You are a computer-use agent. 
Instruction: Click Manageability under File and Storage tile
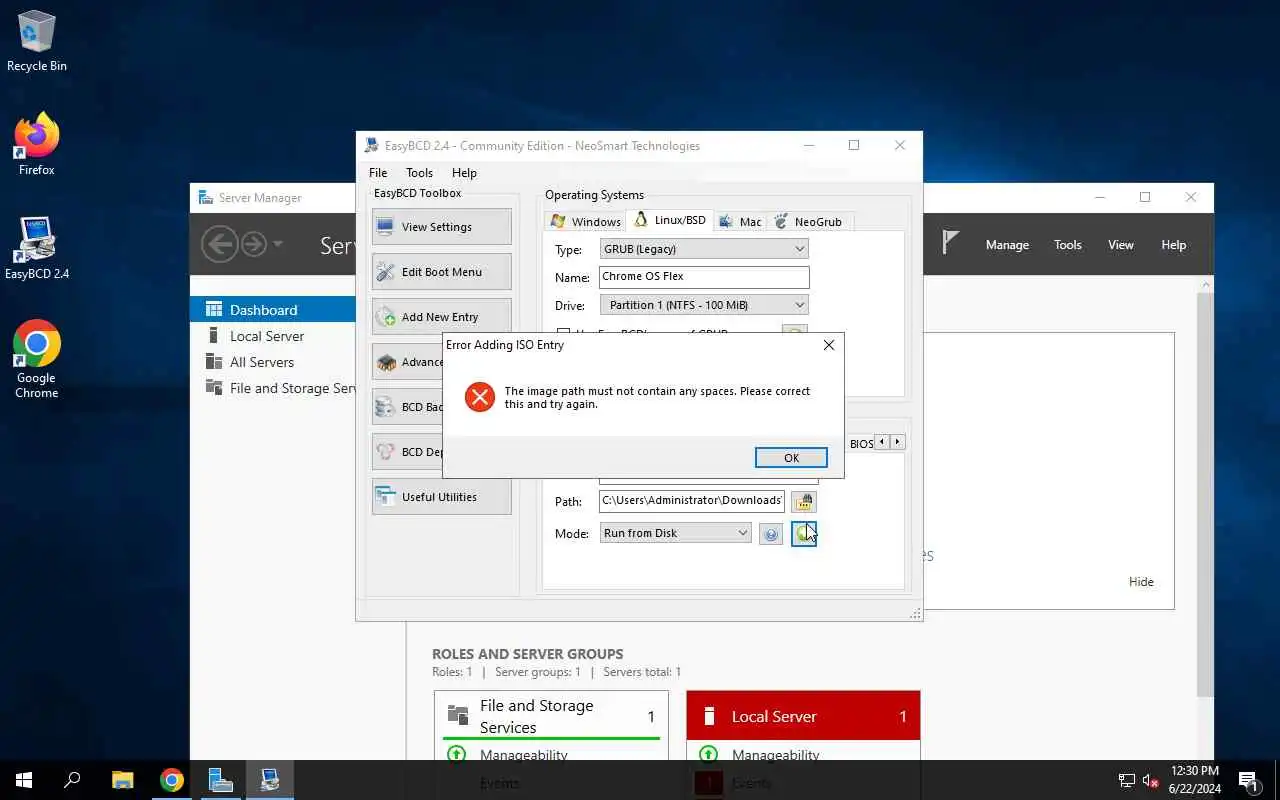[x=523, y=755]
